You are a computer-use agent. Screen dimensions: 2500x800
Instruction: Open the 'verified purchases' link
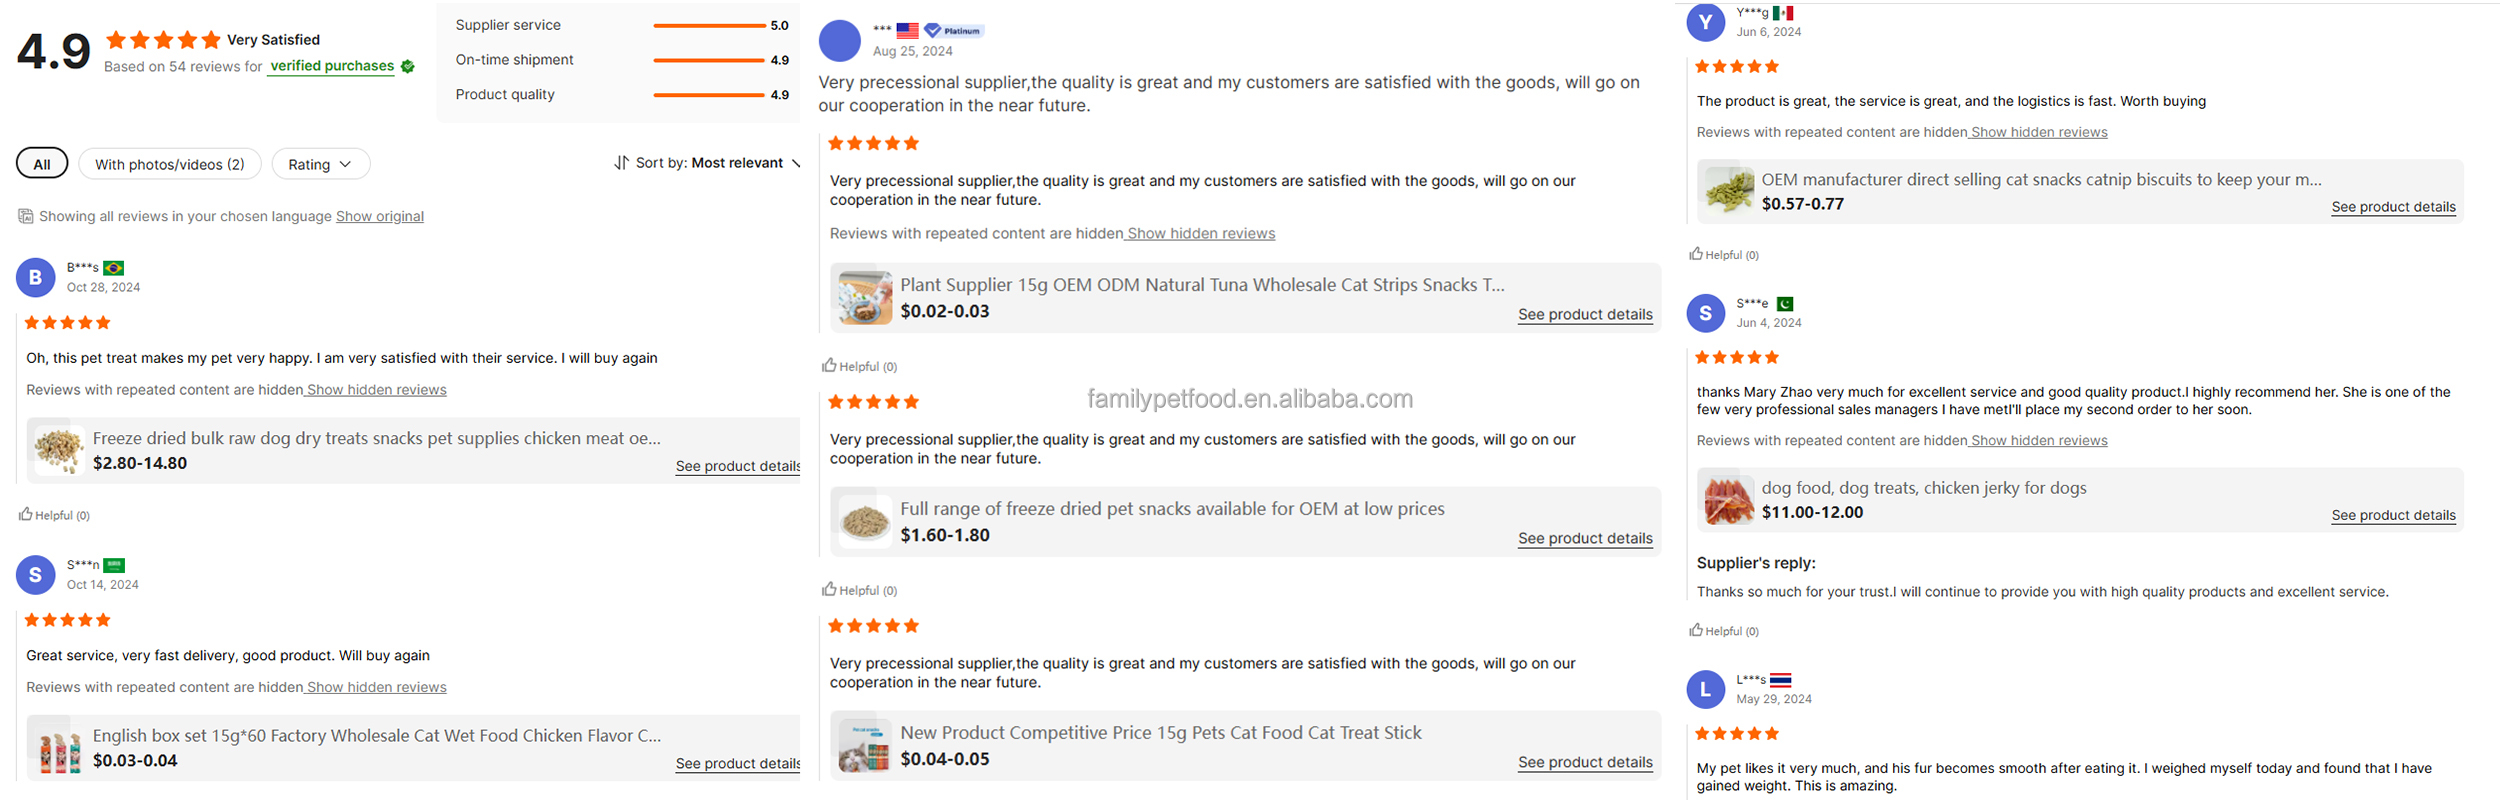click(332, 66)
